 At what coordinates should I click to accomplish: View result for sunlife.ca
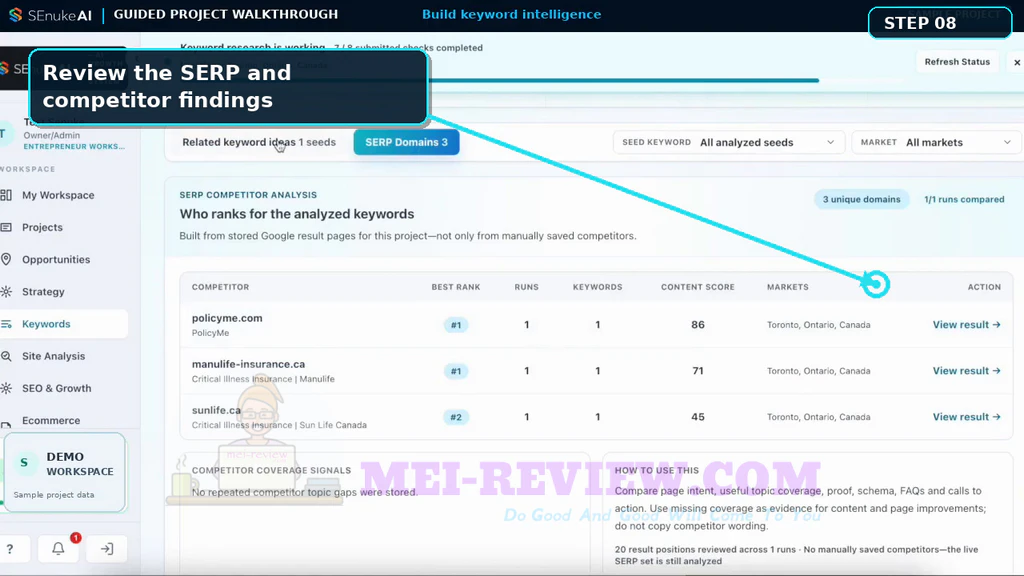coord(967,417)
